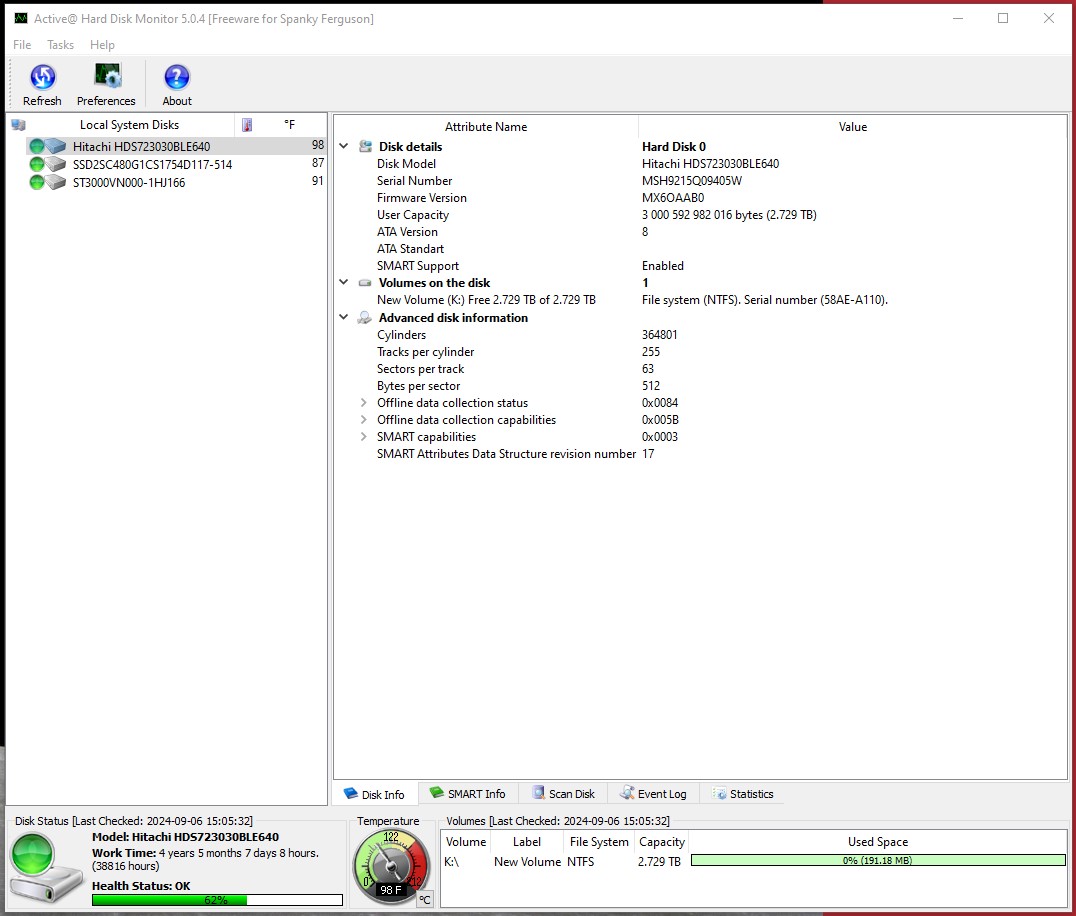Click the Attribute Name column header
This screenshot has height=916, width=1076.
pos(486,127)
